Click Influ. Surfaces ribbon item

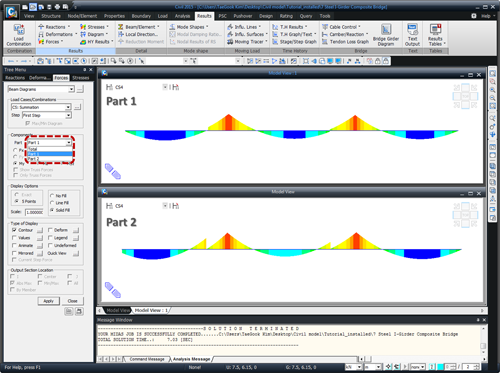(x=247, y=34)
